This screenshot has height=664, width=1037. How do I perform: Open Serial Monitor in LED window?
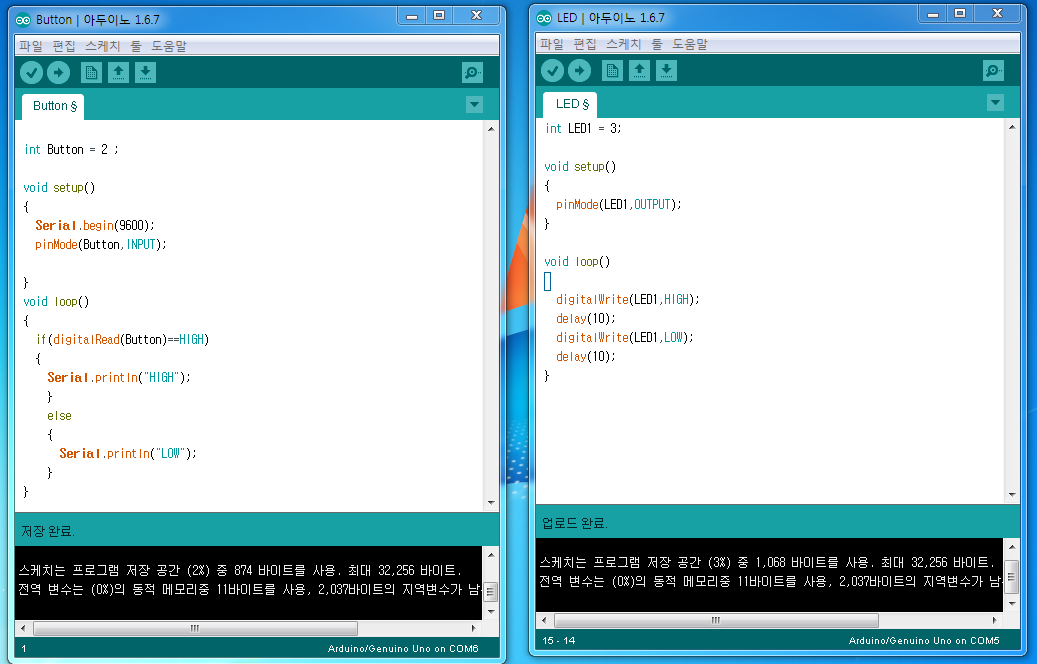993,70
